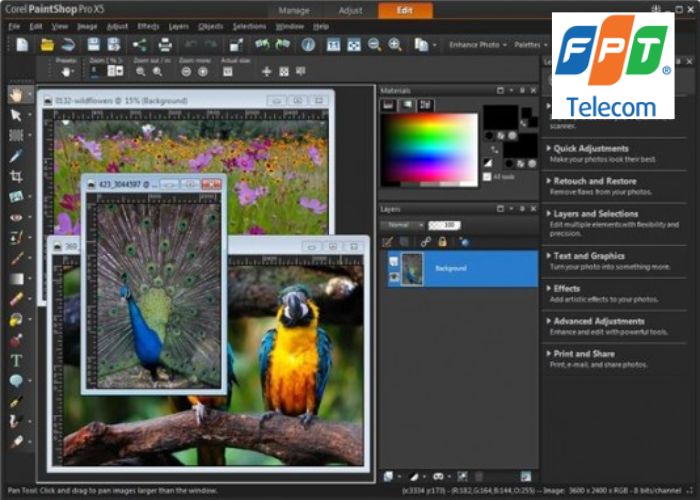Toggle the padlock Lock Transparency button
Screen dimensions: 700x500
[x=442, y=242]
